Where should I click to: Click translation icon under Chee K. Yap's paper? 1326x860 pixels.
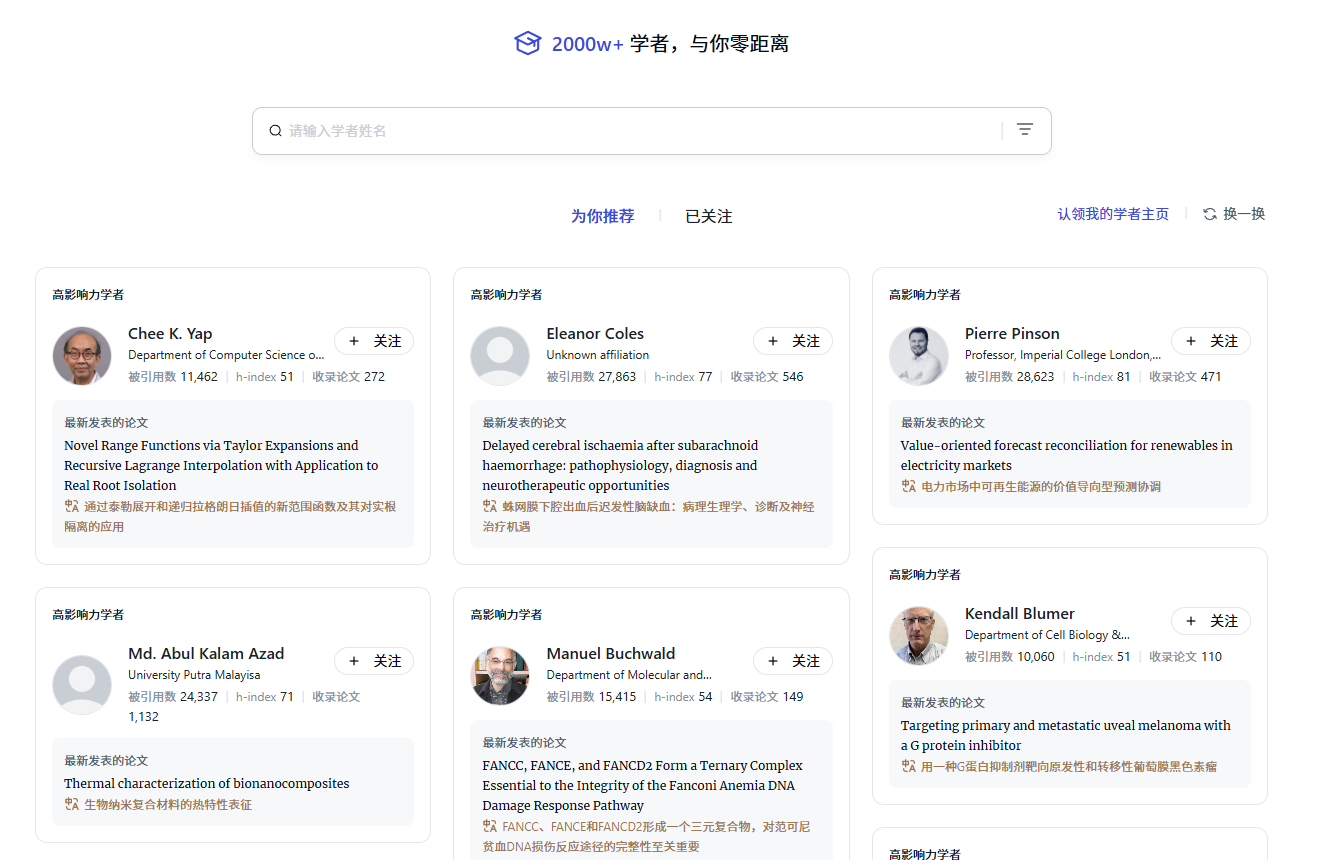click(71, 507)
